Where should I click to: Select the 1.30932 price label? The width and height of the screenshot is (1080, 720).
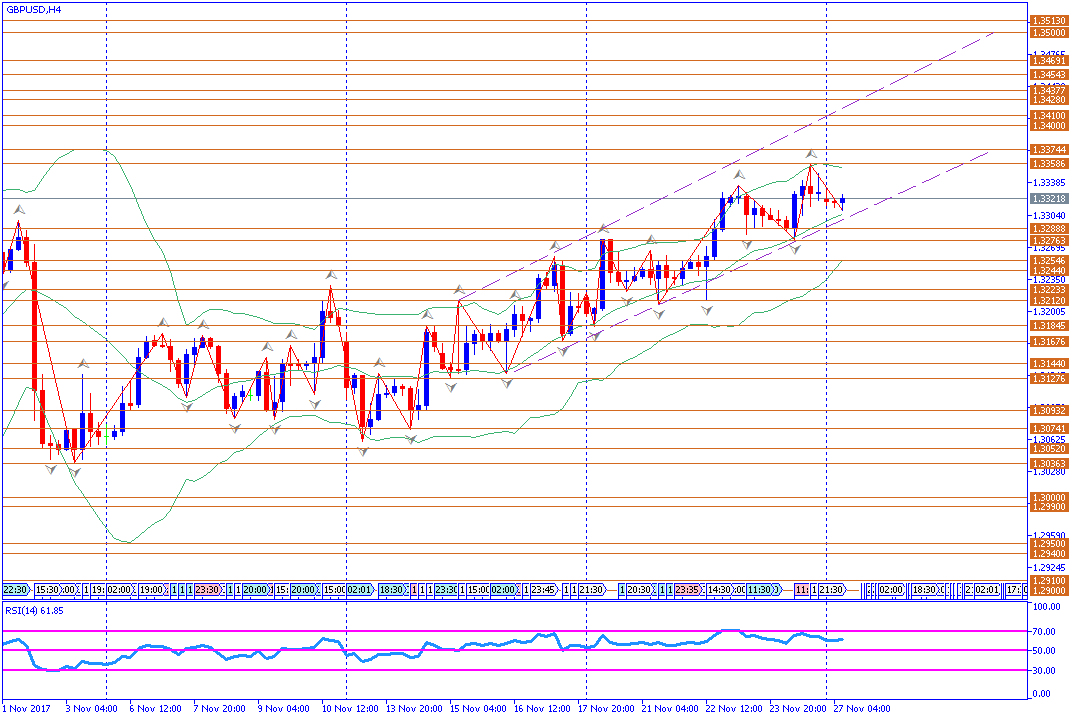coord(1048,411)
